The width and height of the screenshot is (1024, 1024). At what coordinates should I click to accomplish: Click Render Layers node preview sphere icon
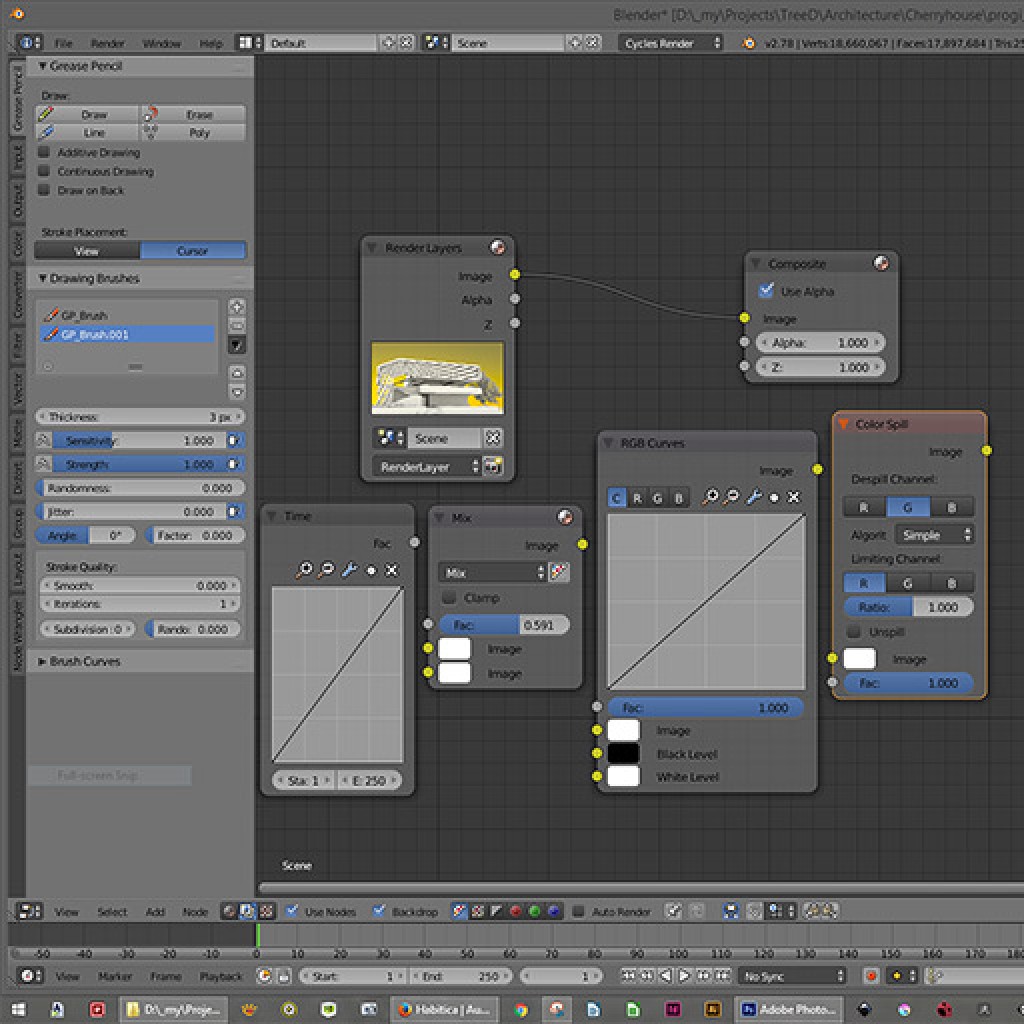point(497,248)
